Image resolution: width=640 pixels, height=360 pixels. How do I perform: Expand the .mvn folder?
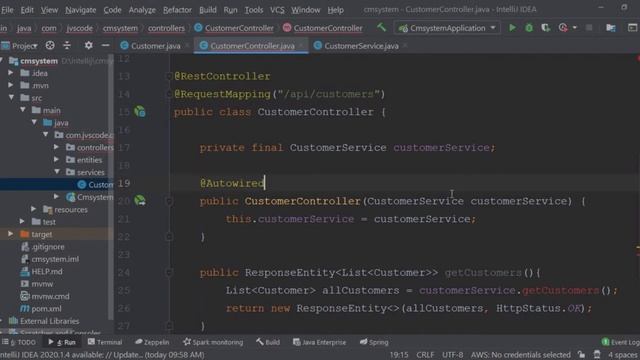pyautogui.click(x=11, y=85)
